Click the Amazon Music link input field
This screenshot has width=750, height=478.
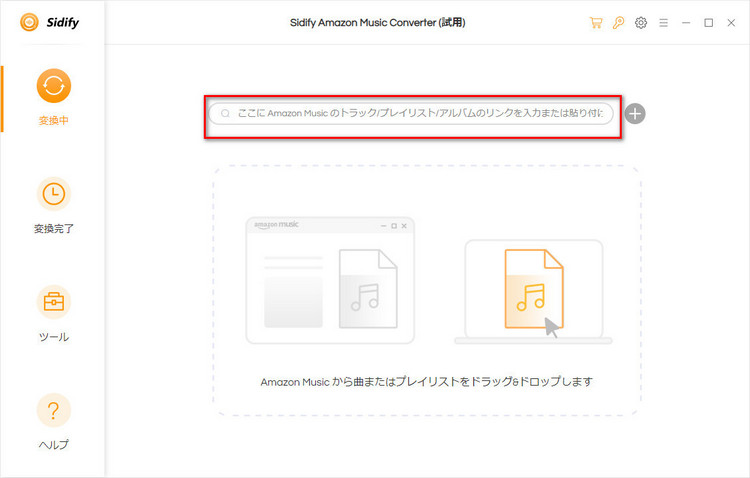(411, 114)
